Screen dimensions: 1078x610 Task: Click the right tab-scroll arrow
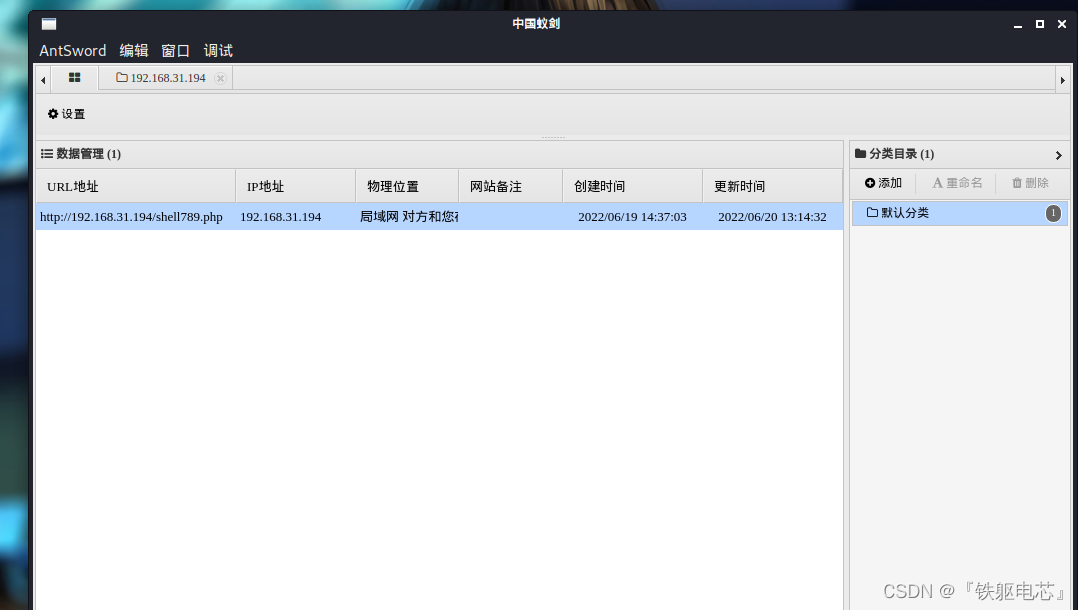click(x=1062, y=78)
